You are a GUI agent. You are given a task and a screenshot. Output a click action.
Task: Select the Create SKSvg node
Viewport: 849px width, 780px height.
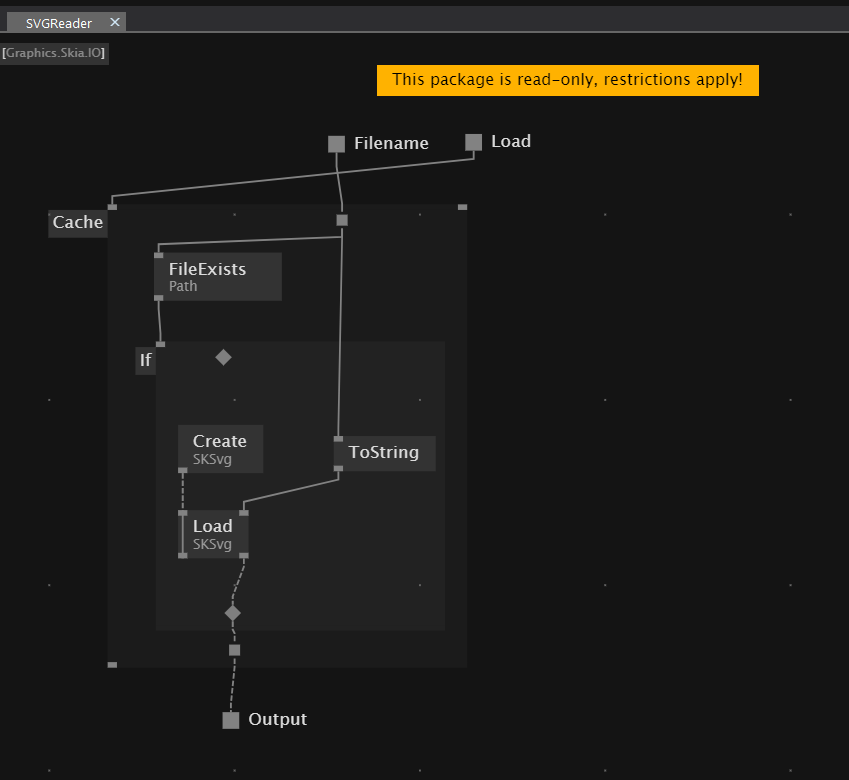coord(220,449)
